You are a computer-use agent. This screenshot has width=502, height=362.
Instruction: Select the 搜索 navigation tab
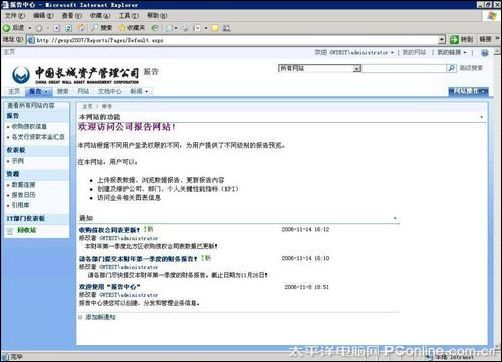[62, 91]
